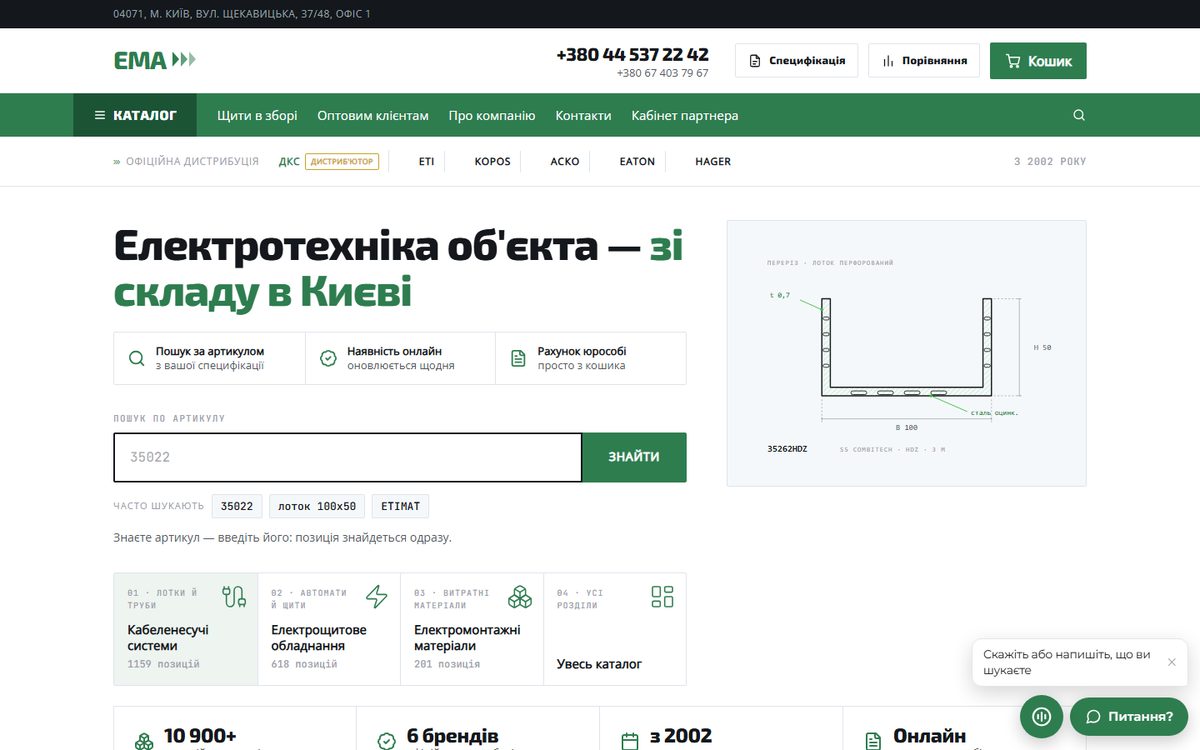Close the 'Скажіть або напишіть' tooltip
Screen dimensions: 1200x750
(x=1172, y=662)
